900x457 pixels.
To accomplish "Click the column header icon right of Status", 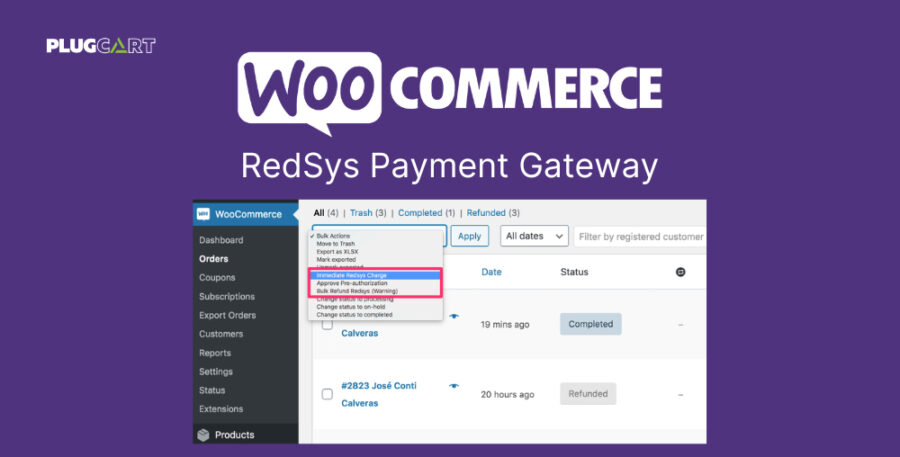I will click(681, 272).
